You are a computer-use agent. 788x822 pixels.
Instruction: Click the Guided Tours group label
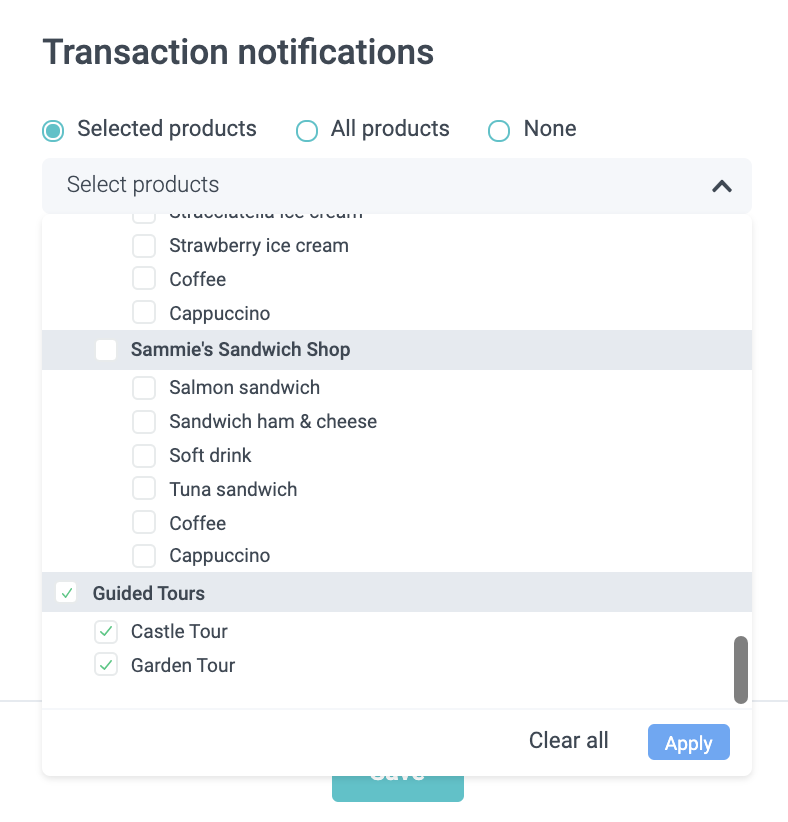click(149, 594)
